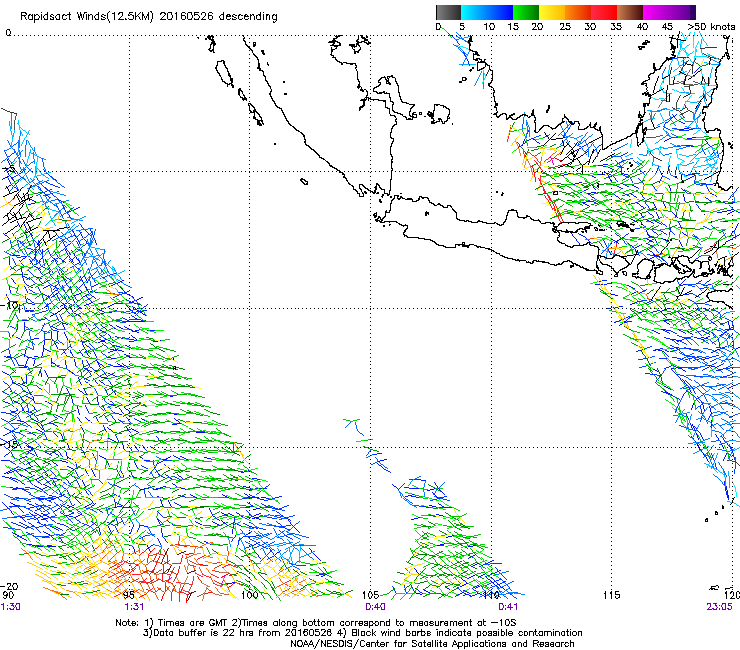Click the "23:05" overpass time label
The width and height of the screenshot is (740, 650).
click(719, 607)
